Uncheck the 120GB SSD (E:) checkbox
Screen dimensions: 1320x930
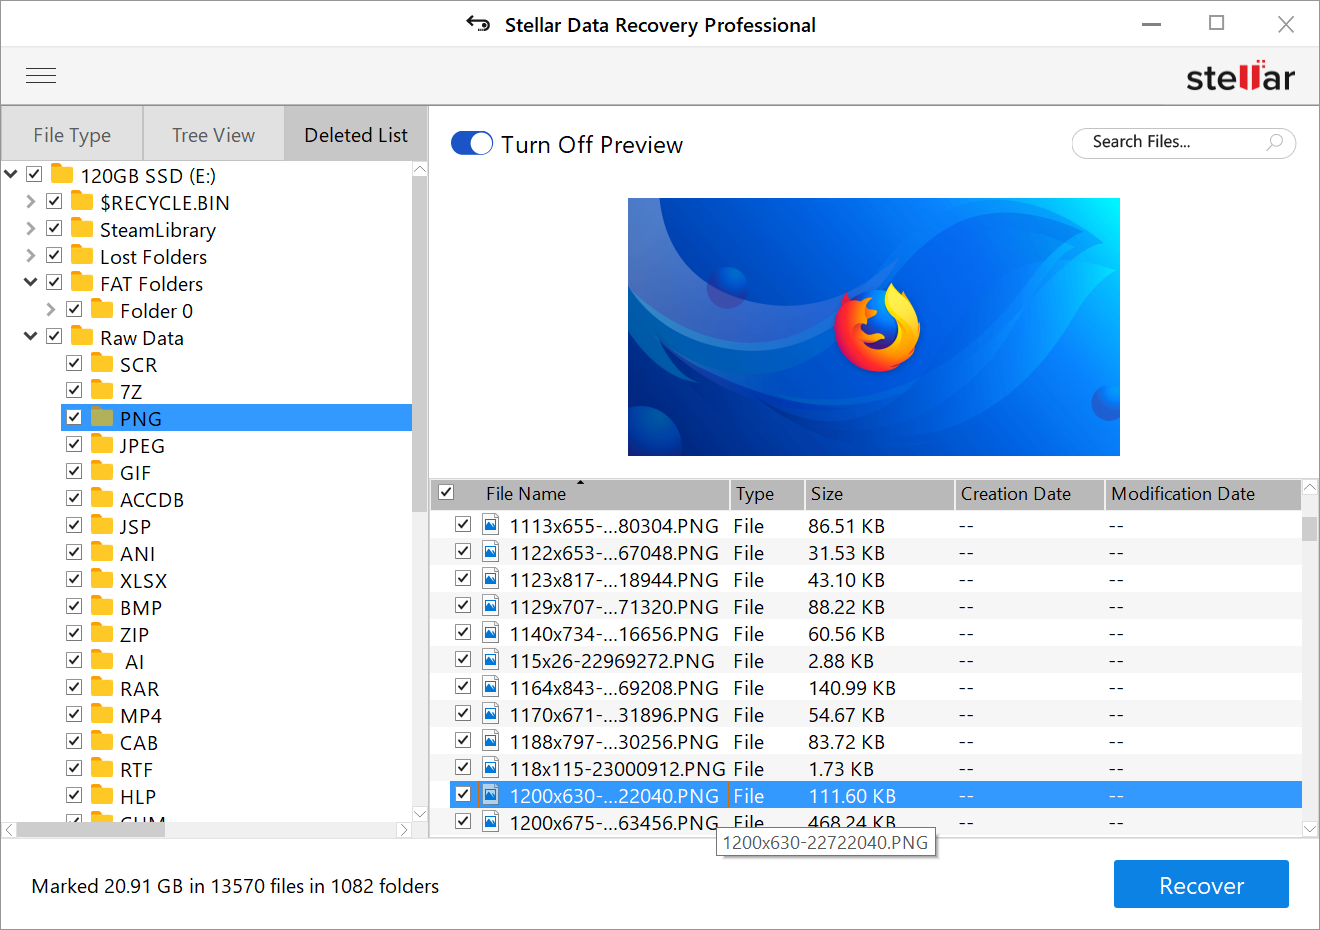click(34, 174)
